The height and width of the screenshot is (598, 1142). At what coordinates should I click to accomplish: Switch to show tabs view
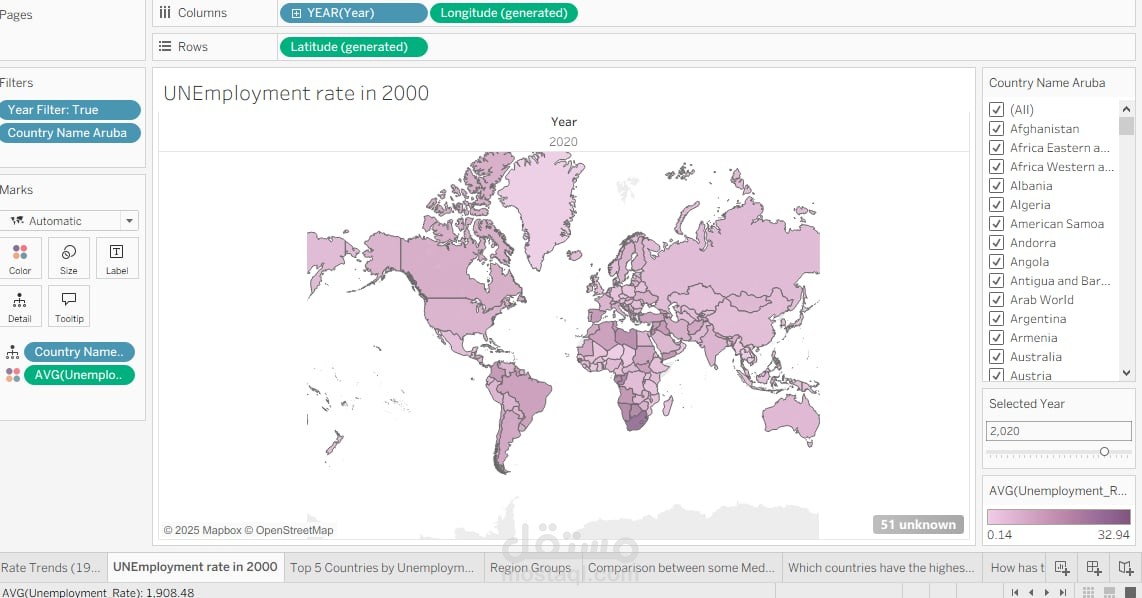1130,592
